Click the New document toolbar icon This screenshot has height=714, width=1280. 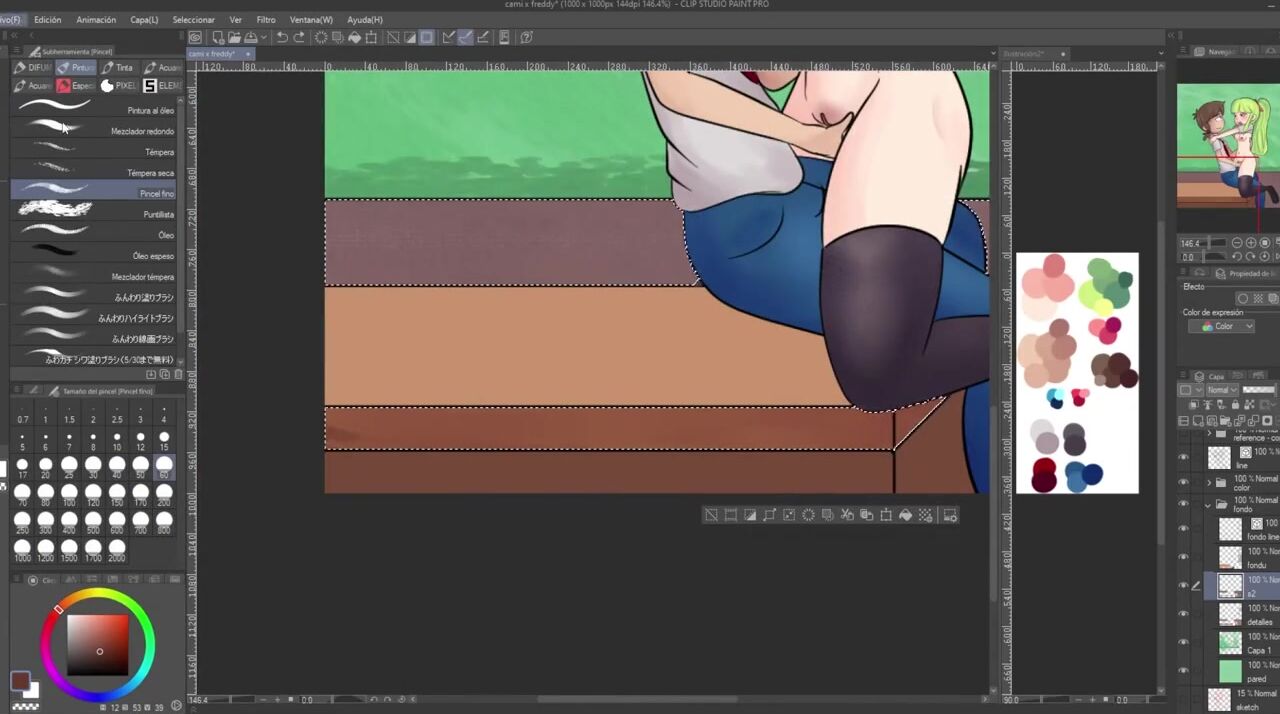point(218,38)
